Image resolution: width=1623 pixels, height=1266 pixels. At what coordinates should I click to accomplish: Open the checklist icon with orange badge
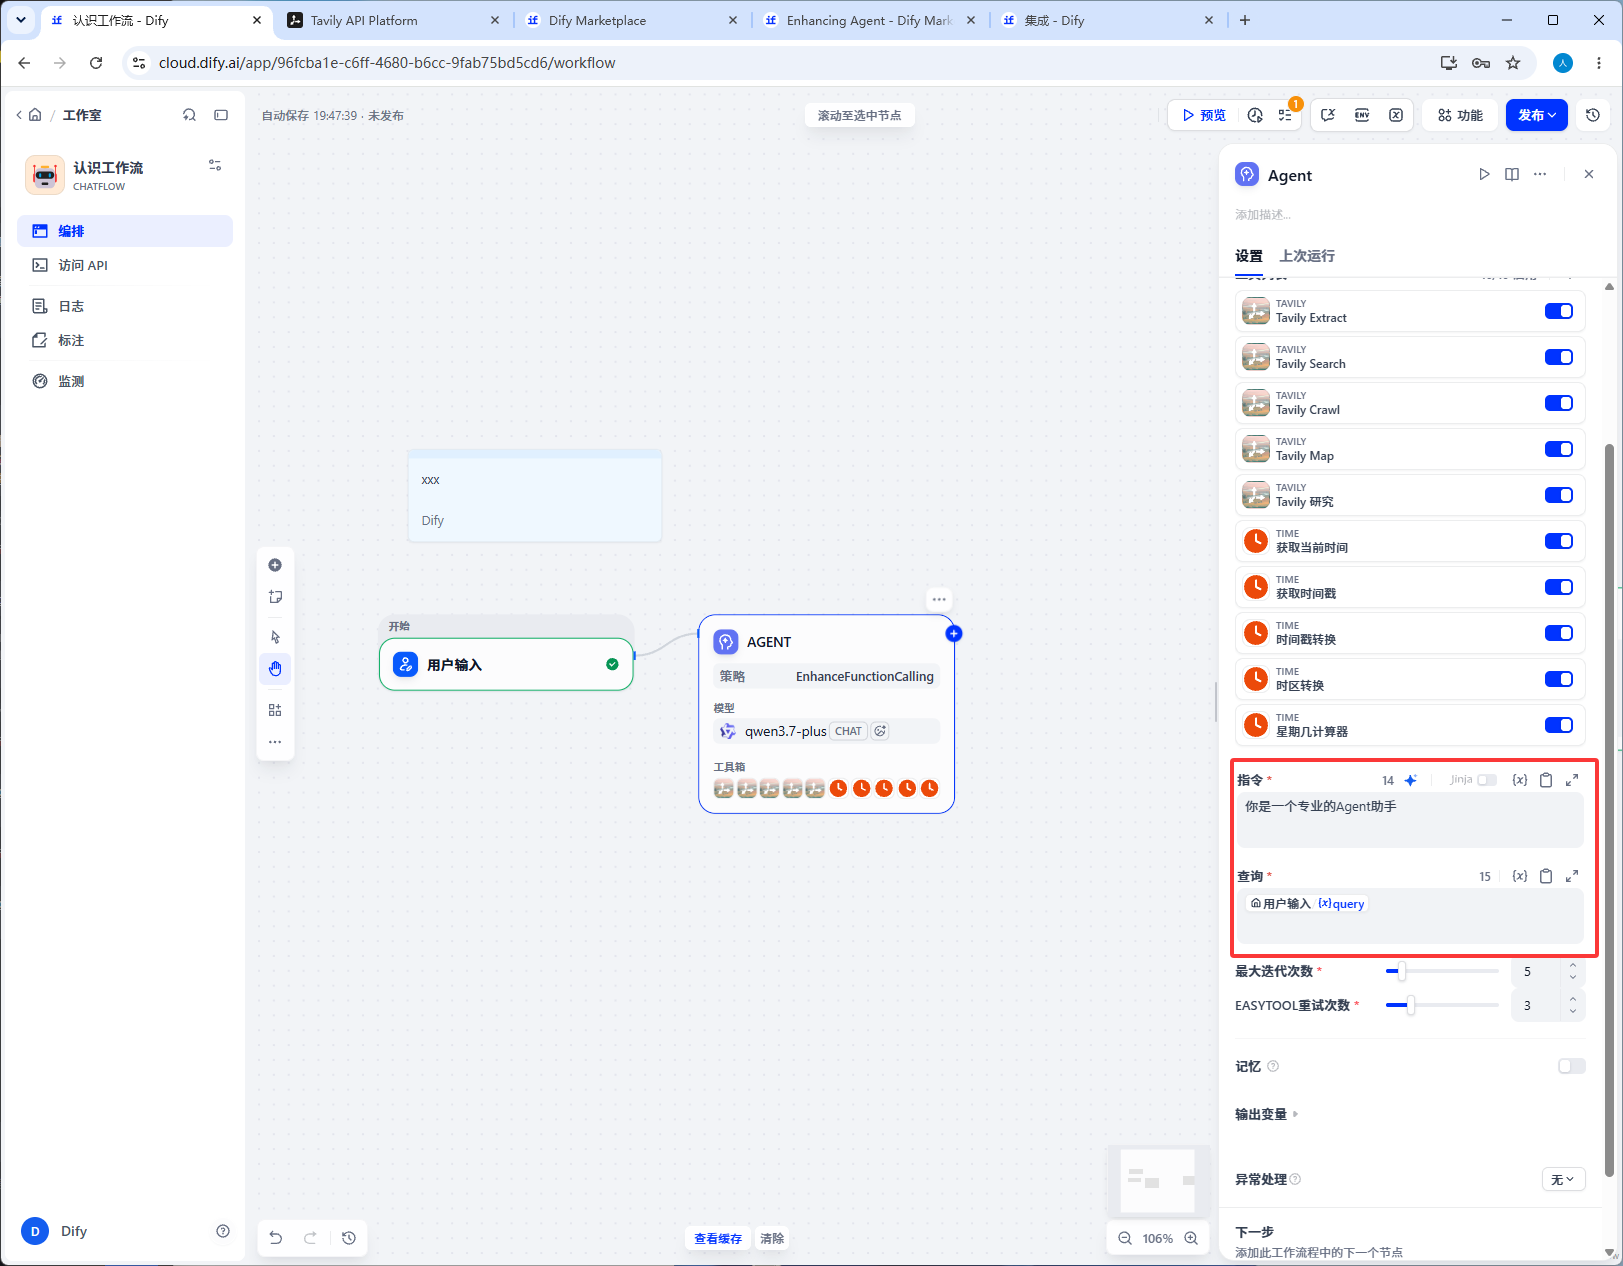pyautogui.click(x=1286, y=115)
